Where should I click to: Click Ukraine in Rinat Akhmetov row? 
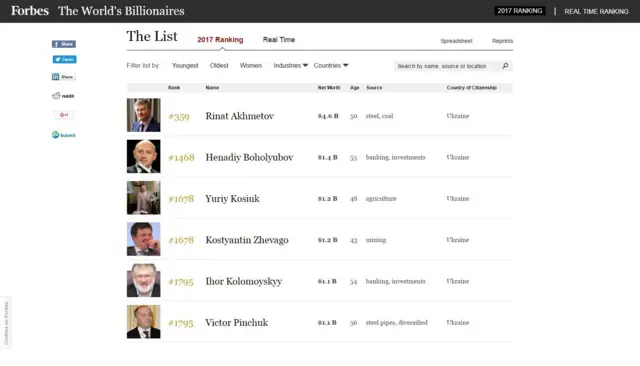(458, 116)
